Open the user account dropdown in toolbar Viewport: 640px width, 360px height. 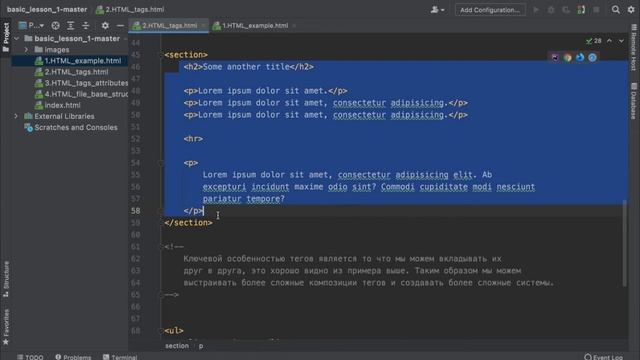point(437,10)
